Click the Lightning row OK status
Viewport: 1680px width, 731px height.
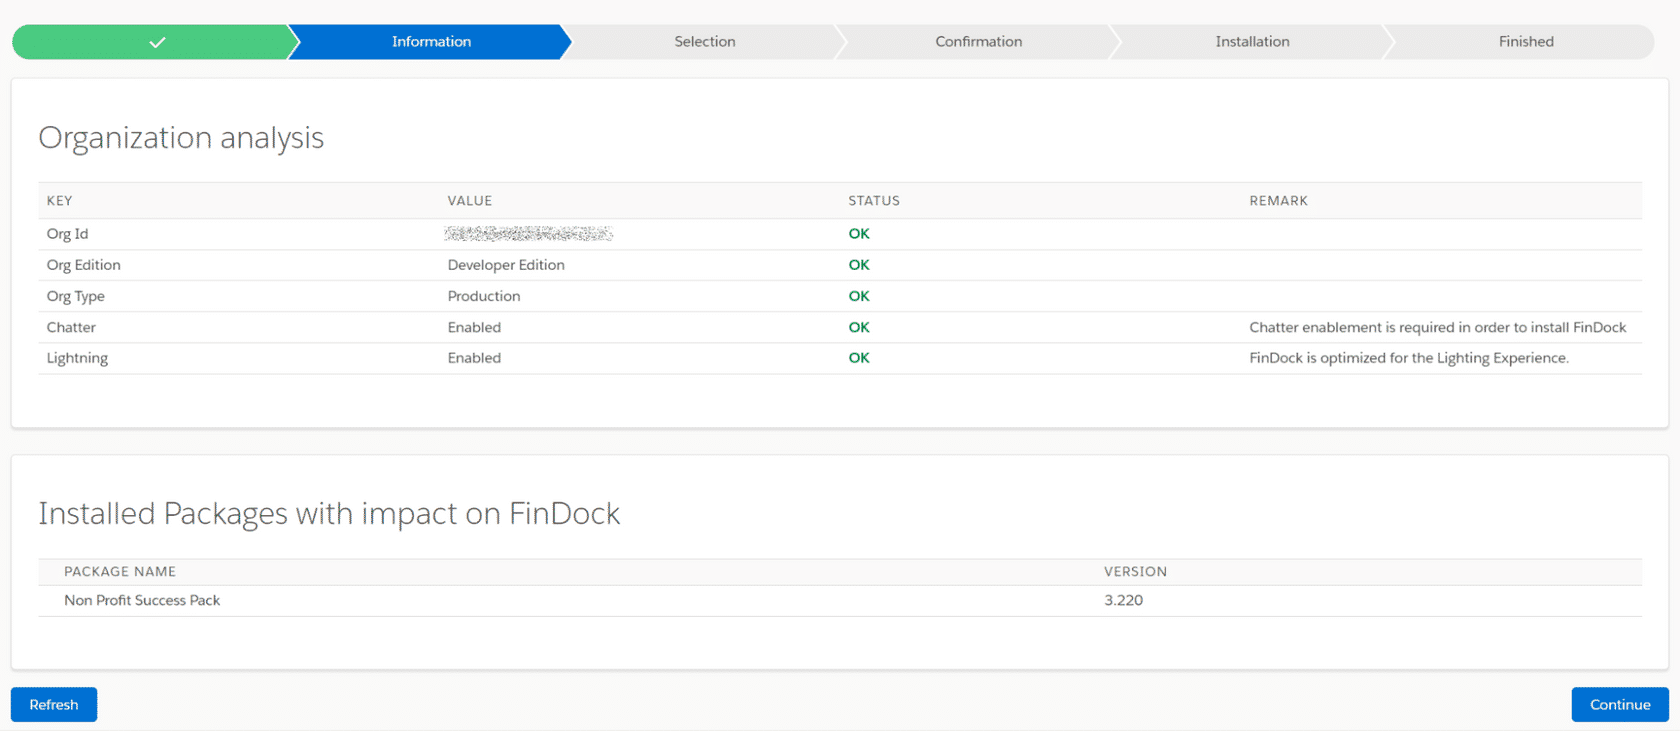tap(859, 358)
